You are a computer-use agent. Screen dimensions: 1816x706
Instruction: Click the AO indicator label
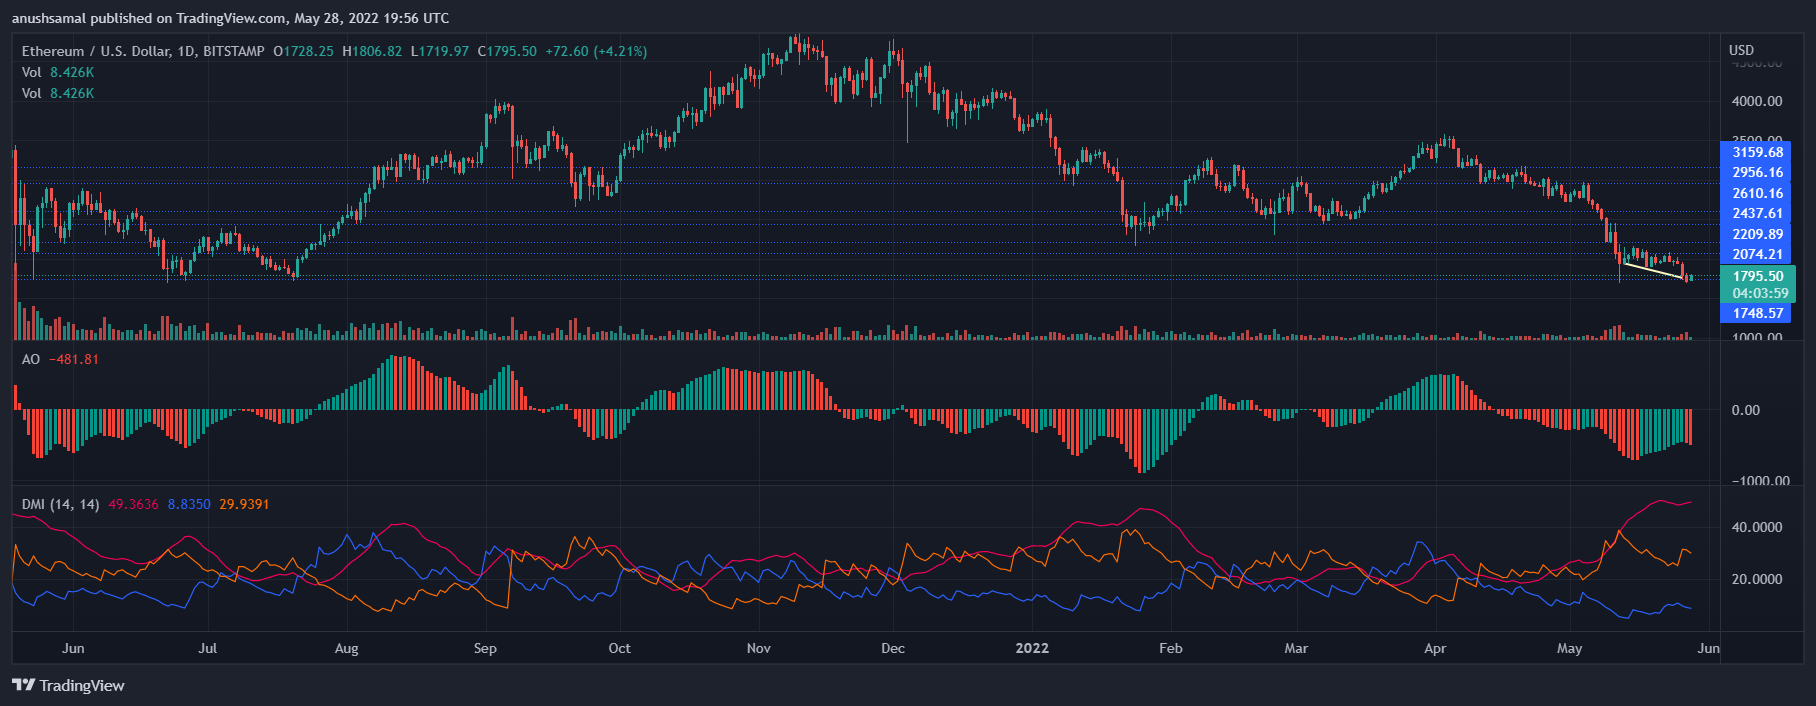tap(31, 359)
